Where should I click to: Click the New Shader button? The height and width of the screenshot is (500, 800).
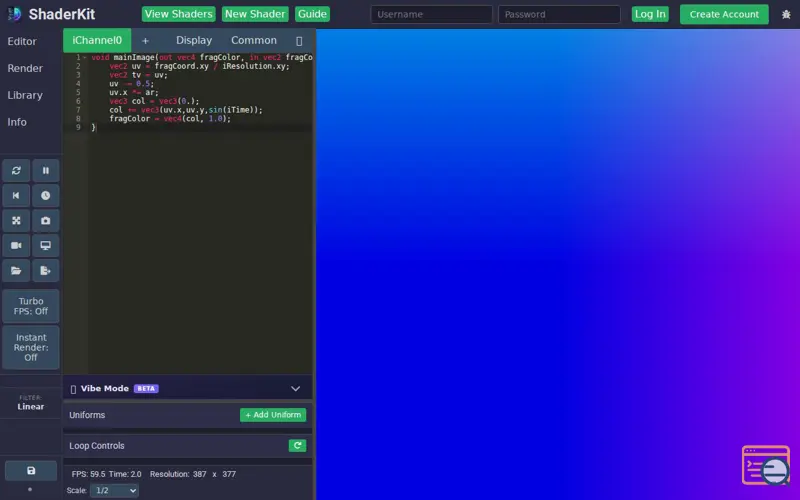(x=255, y=14)
